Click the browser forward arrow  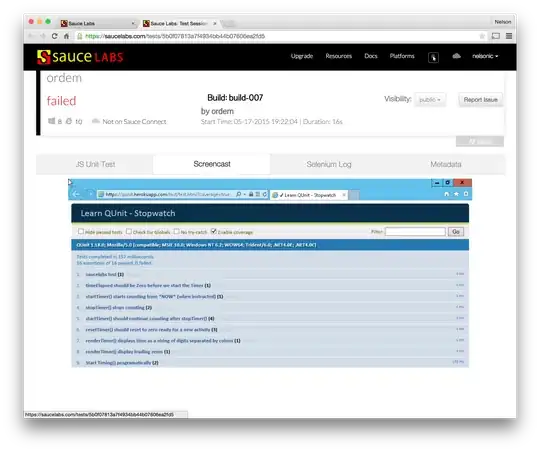point(43,36)
